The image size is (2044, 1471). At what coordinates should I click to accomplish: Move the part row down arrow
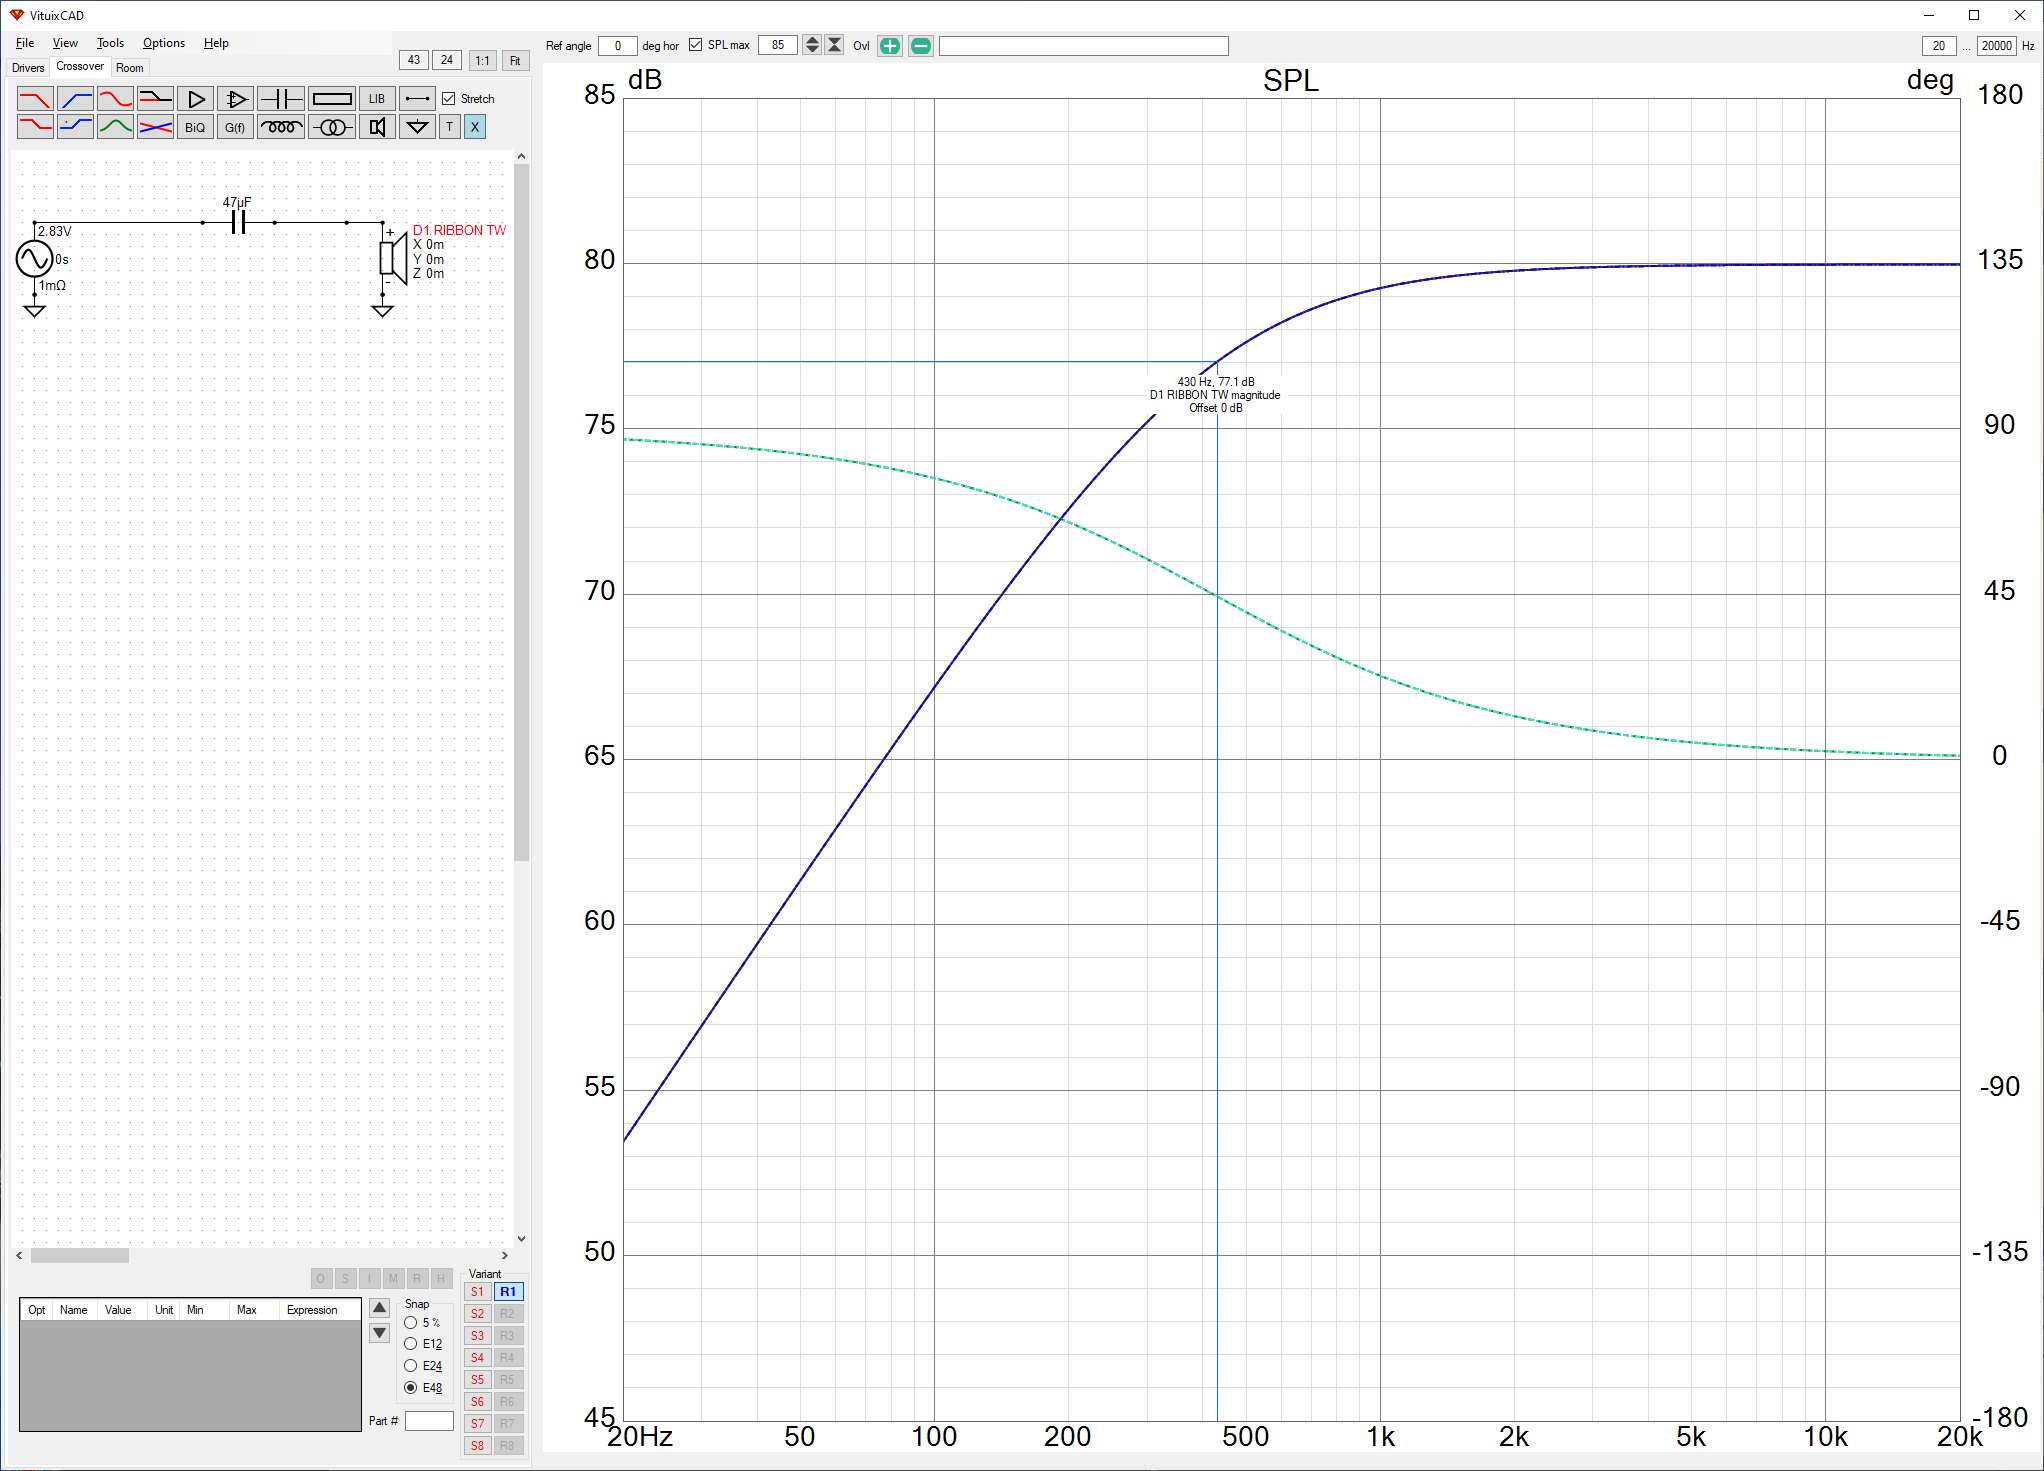point(379,1333)
